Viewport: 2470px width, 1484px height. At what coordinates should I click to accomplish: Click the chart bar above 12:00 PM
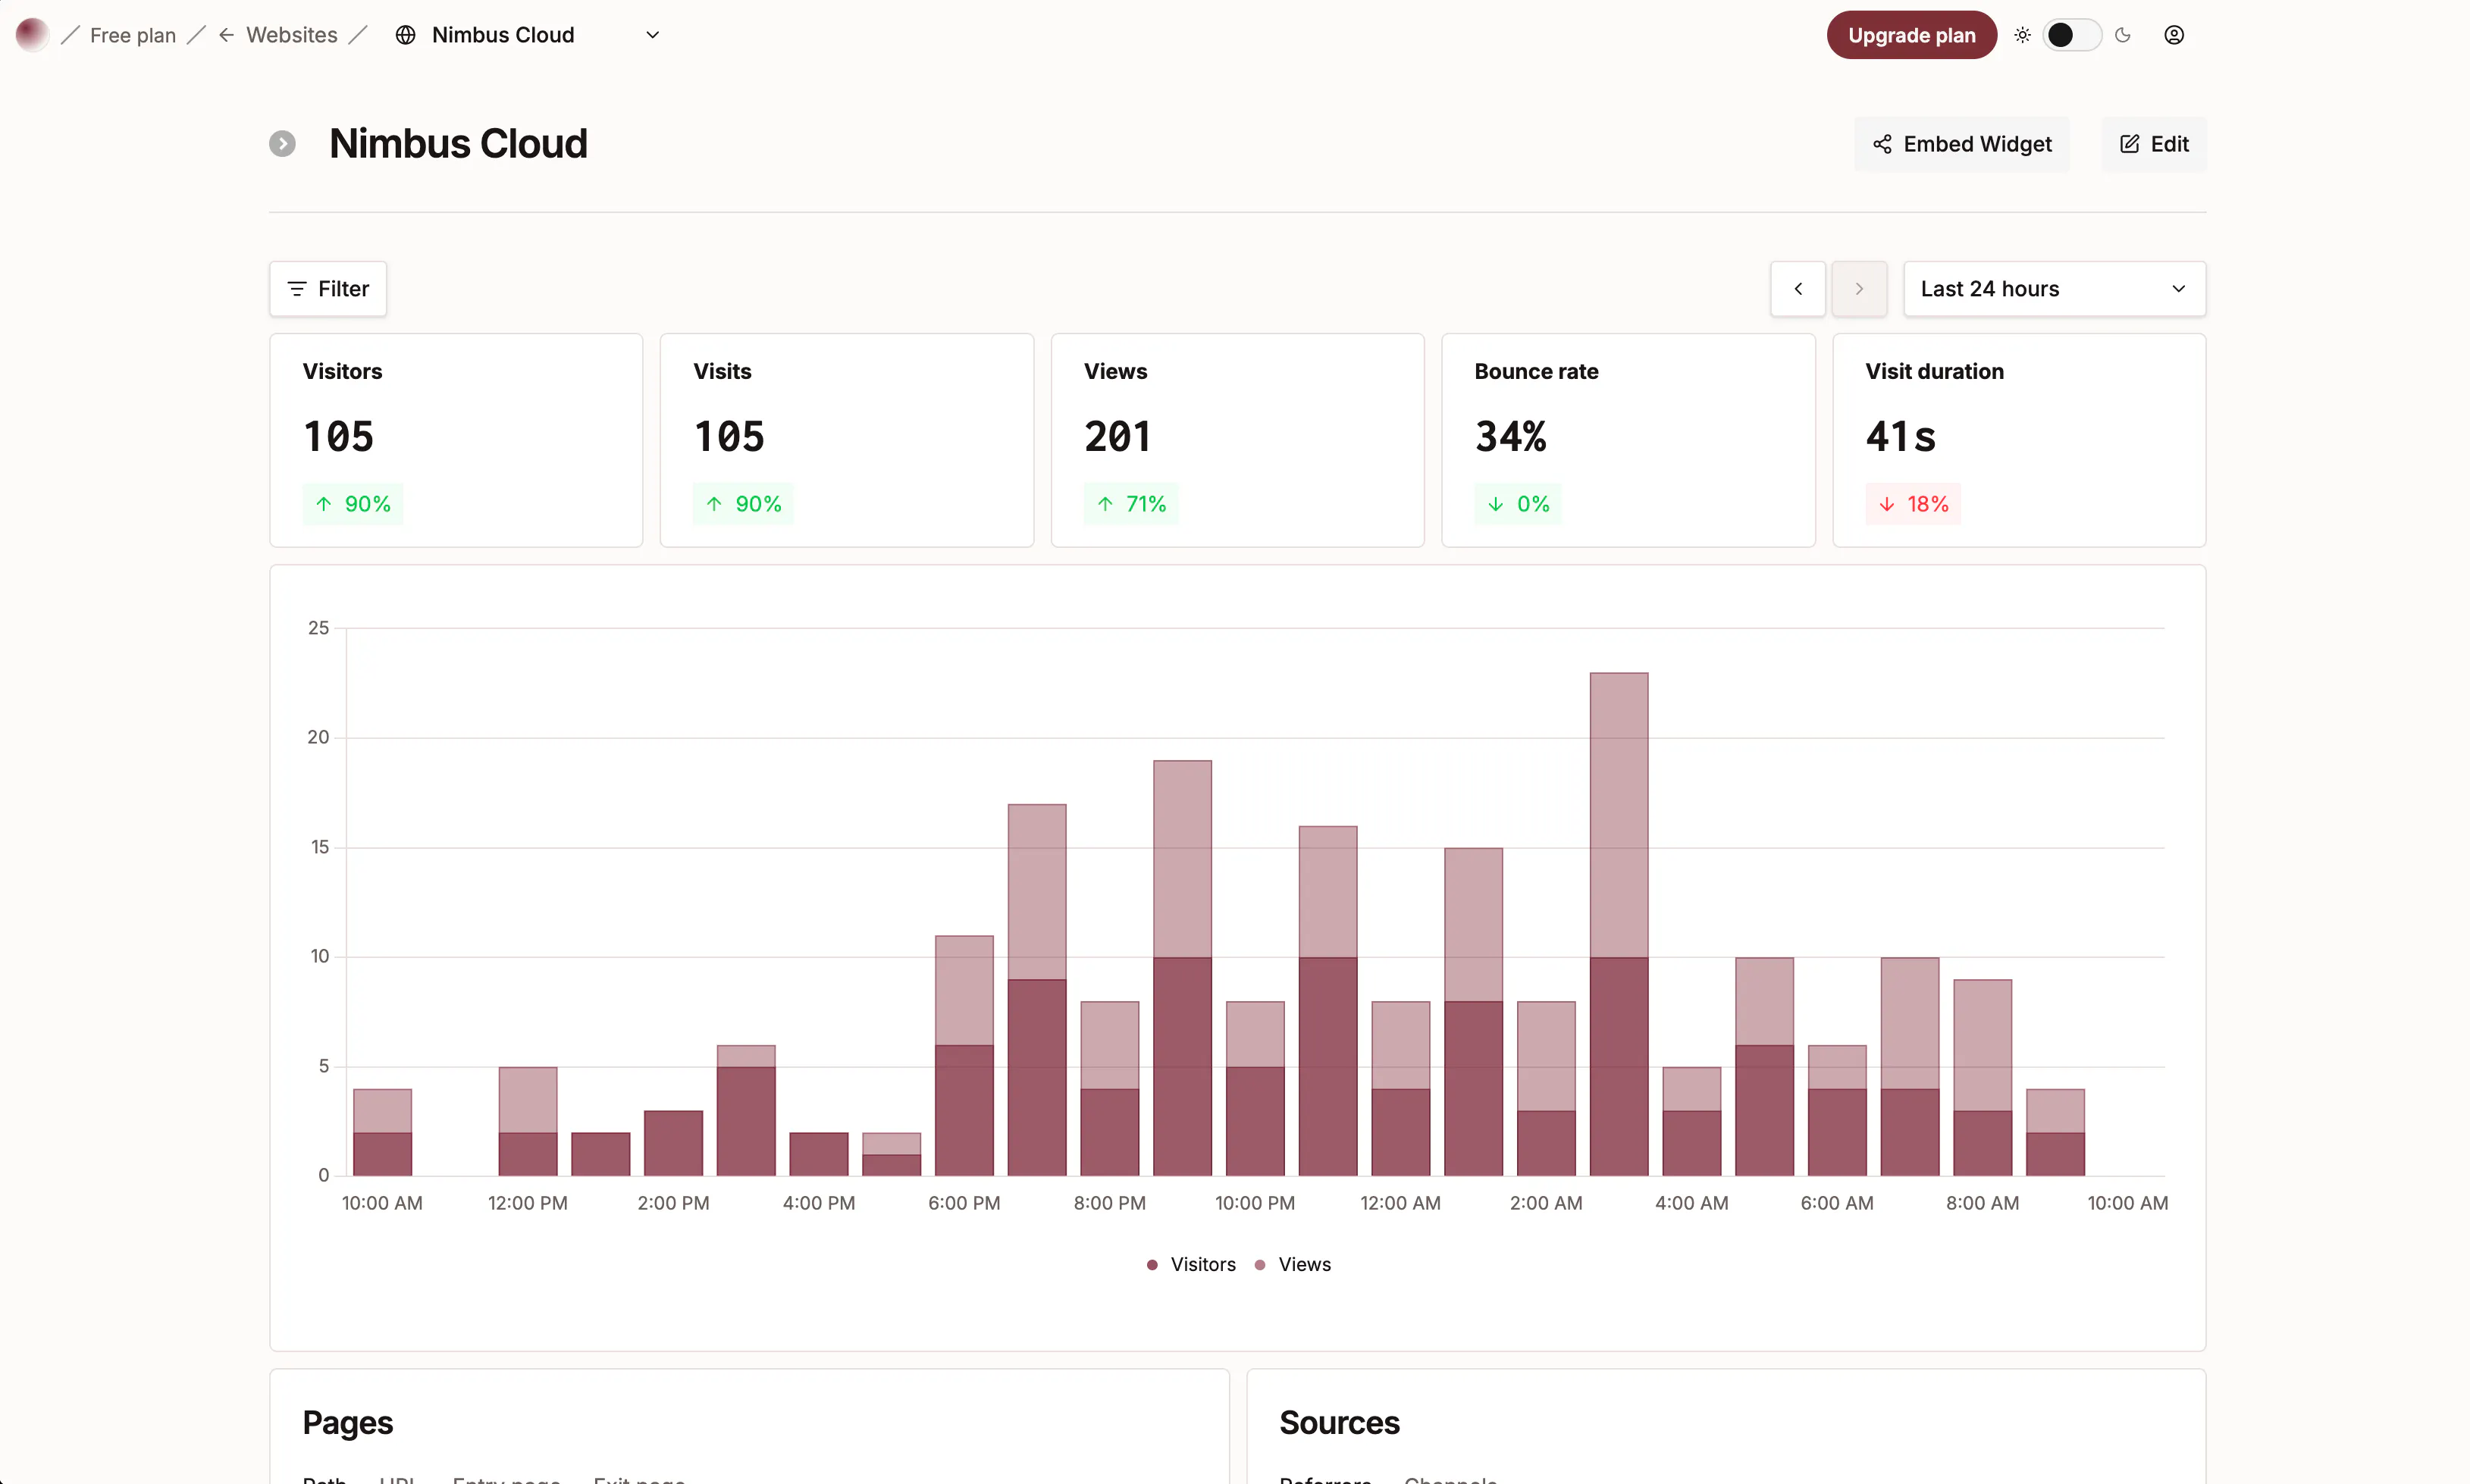point(528,1121)
